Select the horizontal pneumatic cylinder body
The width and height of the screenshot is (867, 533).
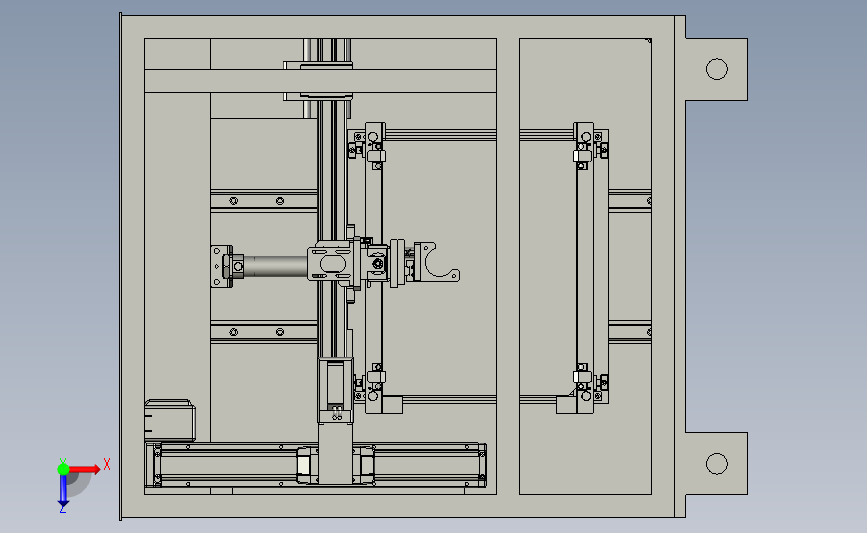pos(275,266)
